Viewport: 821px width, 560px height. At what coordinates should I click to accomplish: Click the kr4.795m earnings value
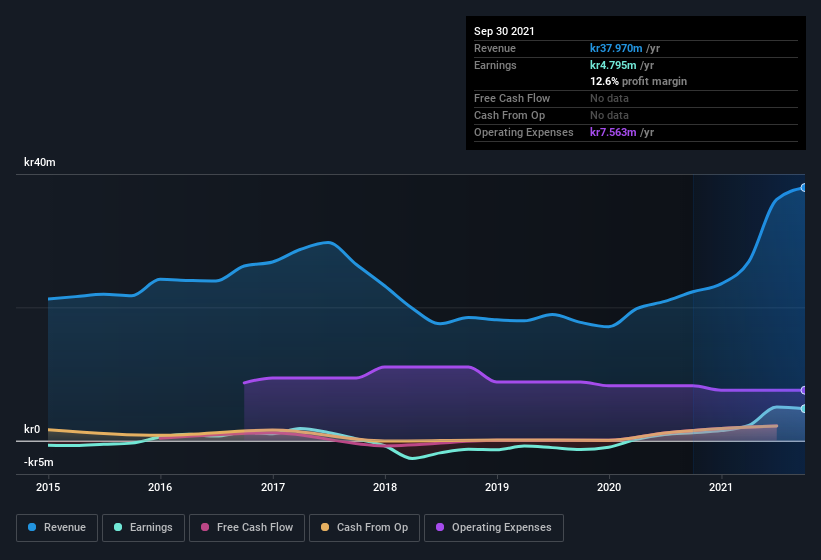613,65
